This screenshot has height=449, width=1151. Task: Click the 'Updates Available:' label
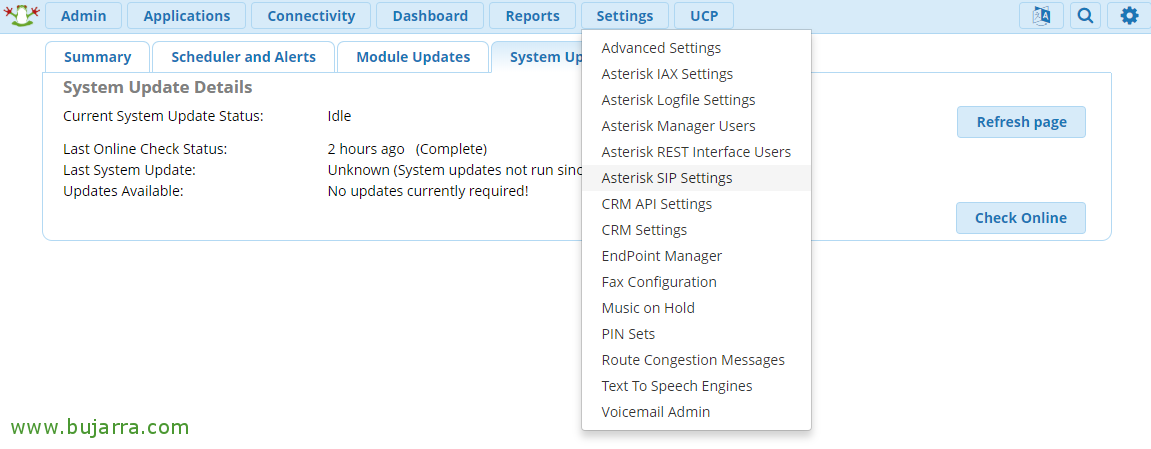coord(123,191)
